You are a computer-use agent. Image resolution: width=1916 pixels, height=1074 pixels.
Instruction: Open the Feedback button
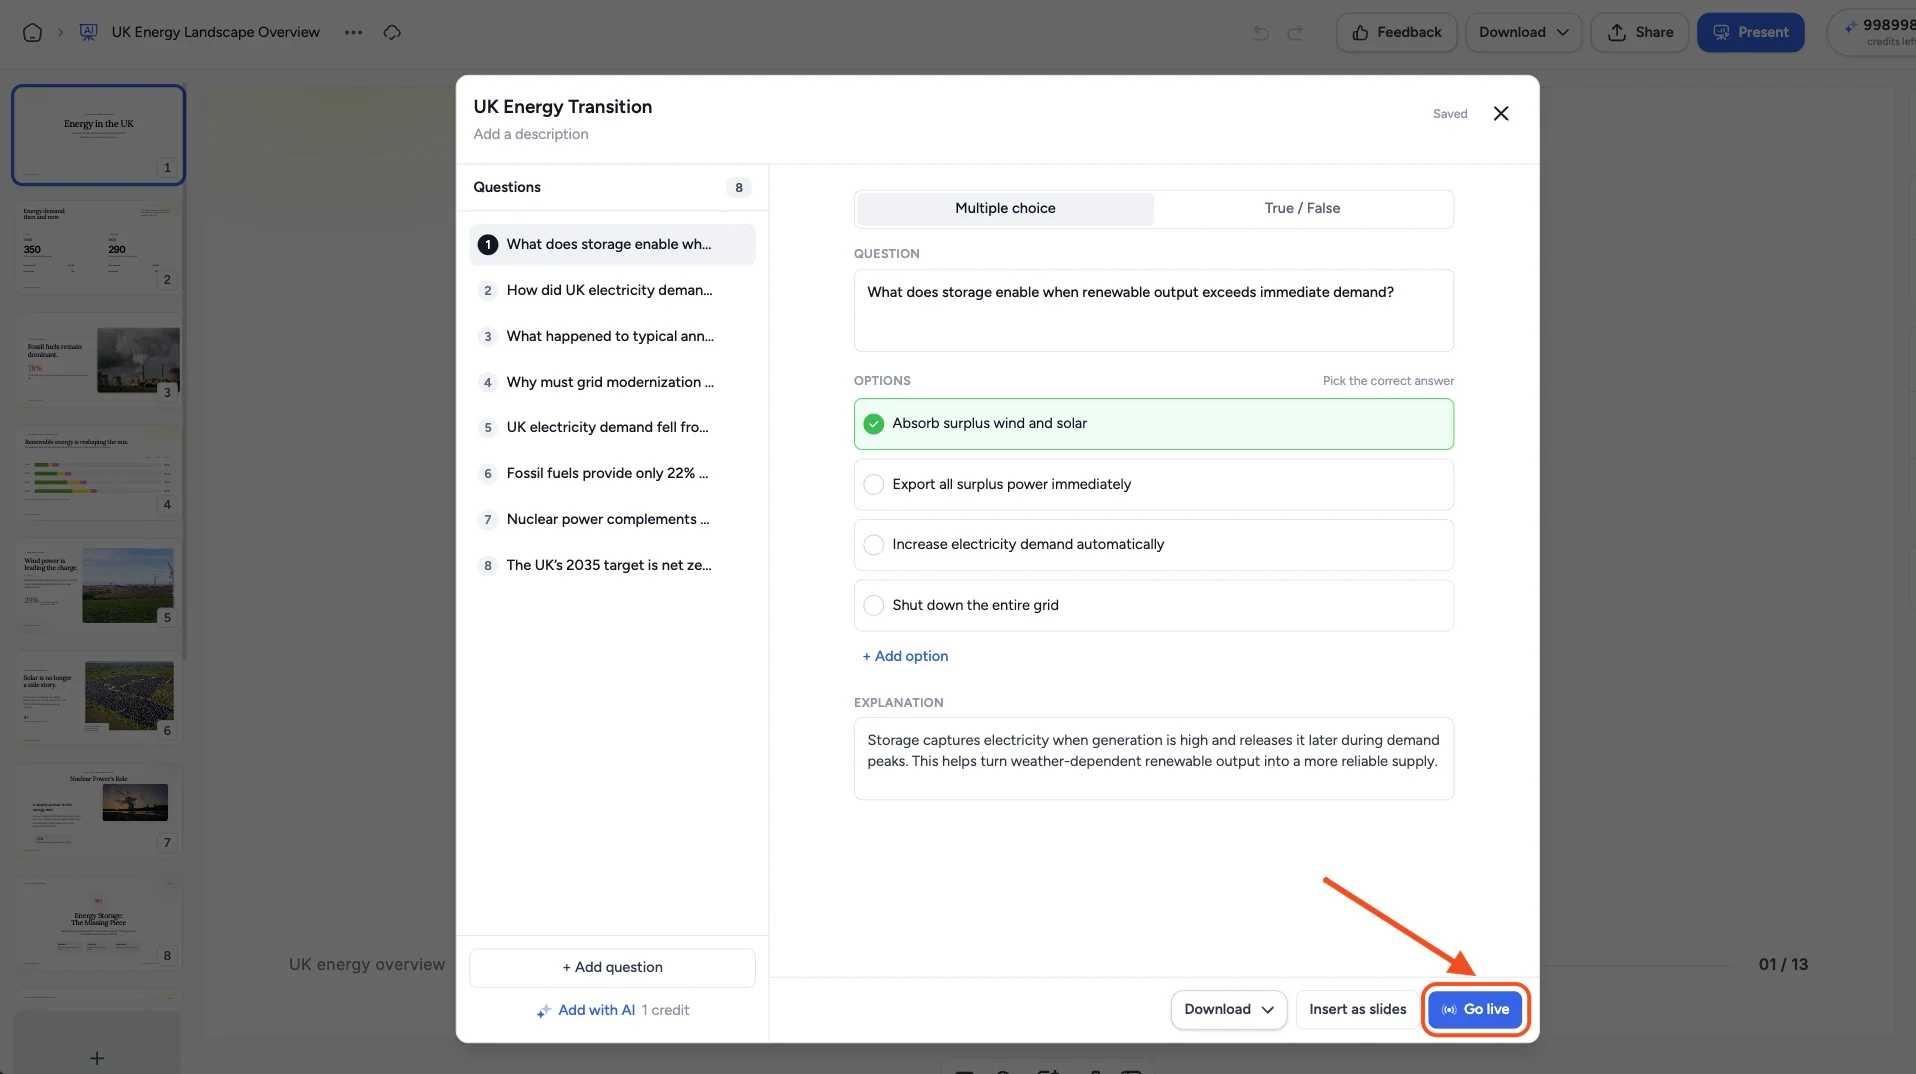point(1396,32)
